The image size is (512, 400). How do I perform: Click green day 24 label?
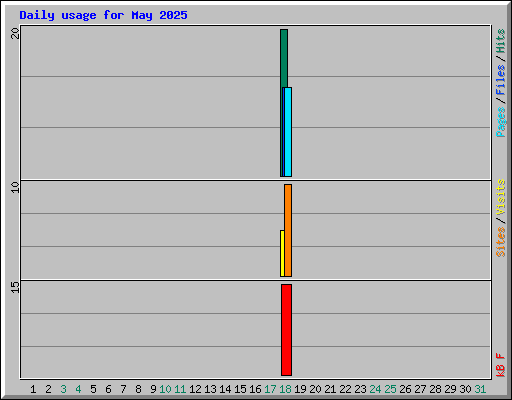tap(375, 389)
